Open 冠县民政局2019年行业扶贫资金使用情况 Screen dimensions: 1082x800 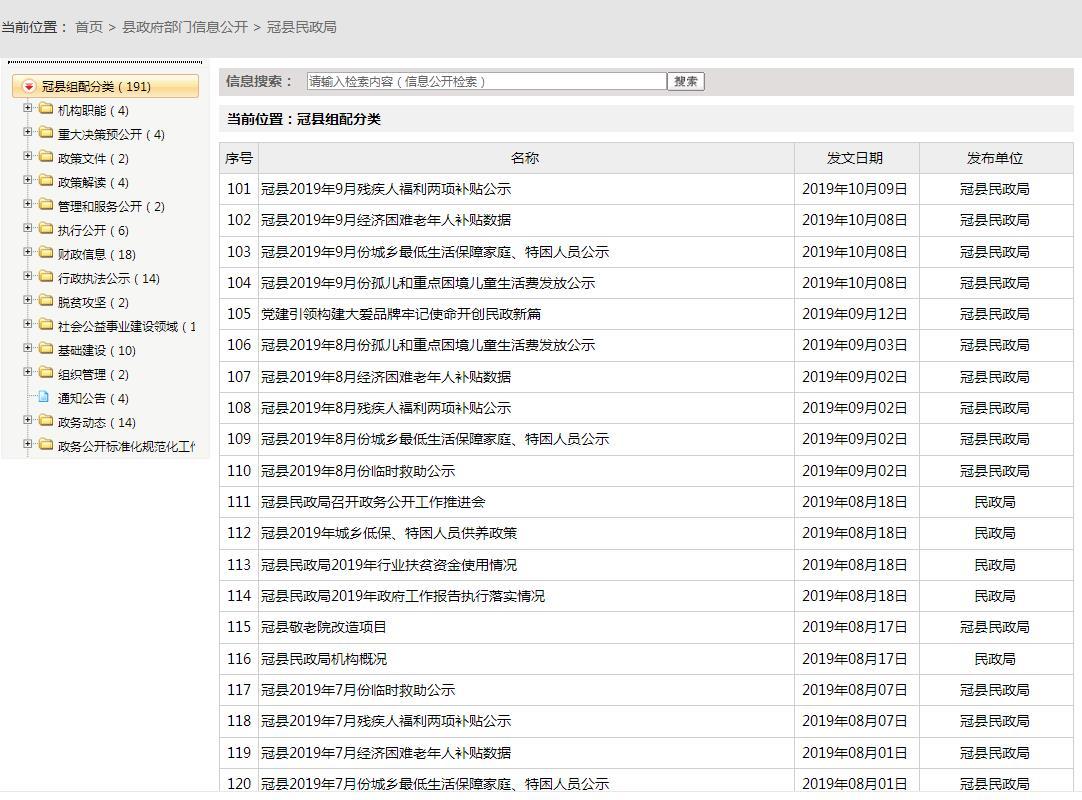click(x=389, y=565)
